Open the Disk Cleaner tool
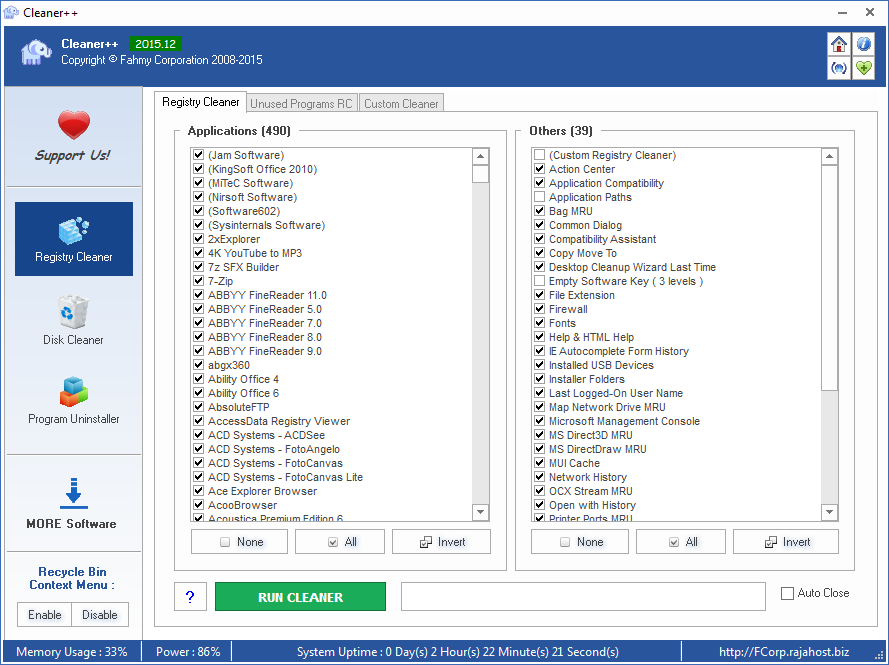This screenshot has height=665, width=889. pos(73,318)
